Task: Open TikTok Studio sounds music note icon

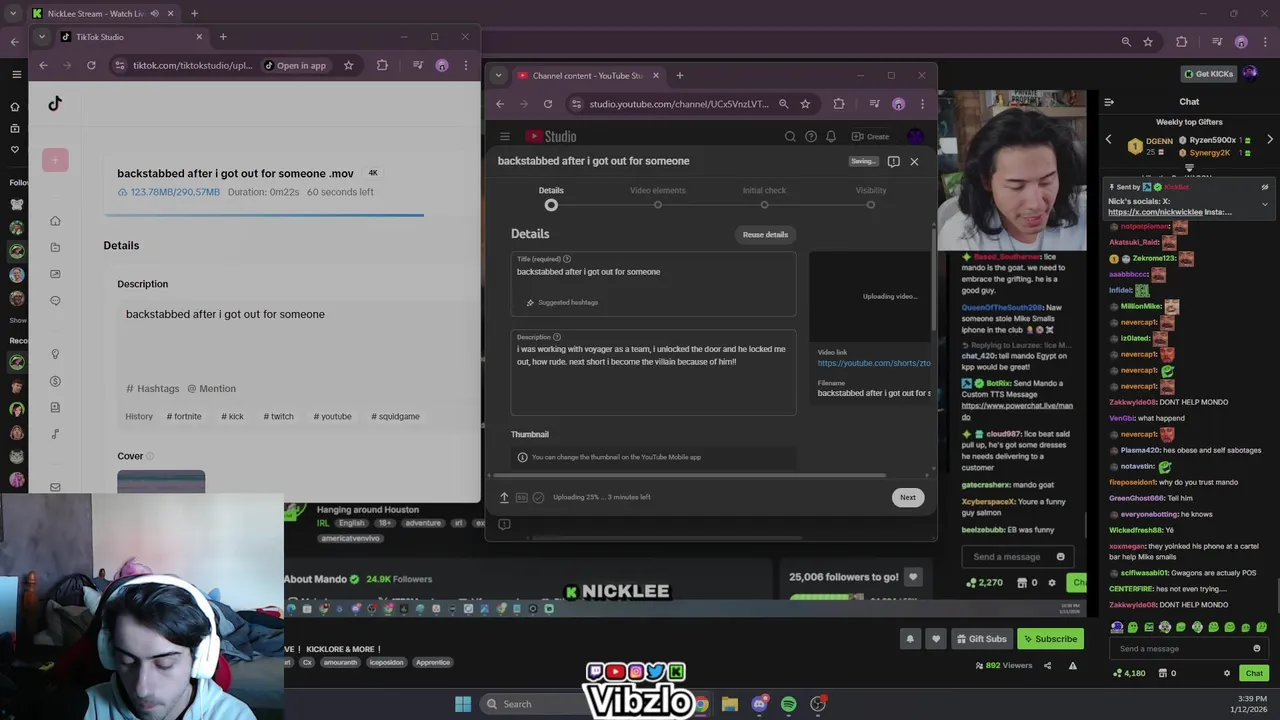Action: [x=55, y=434]
